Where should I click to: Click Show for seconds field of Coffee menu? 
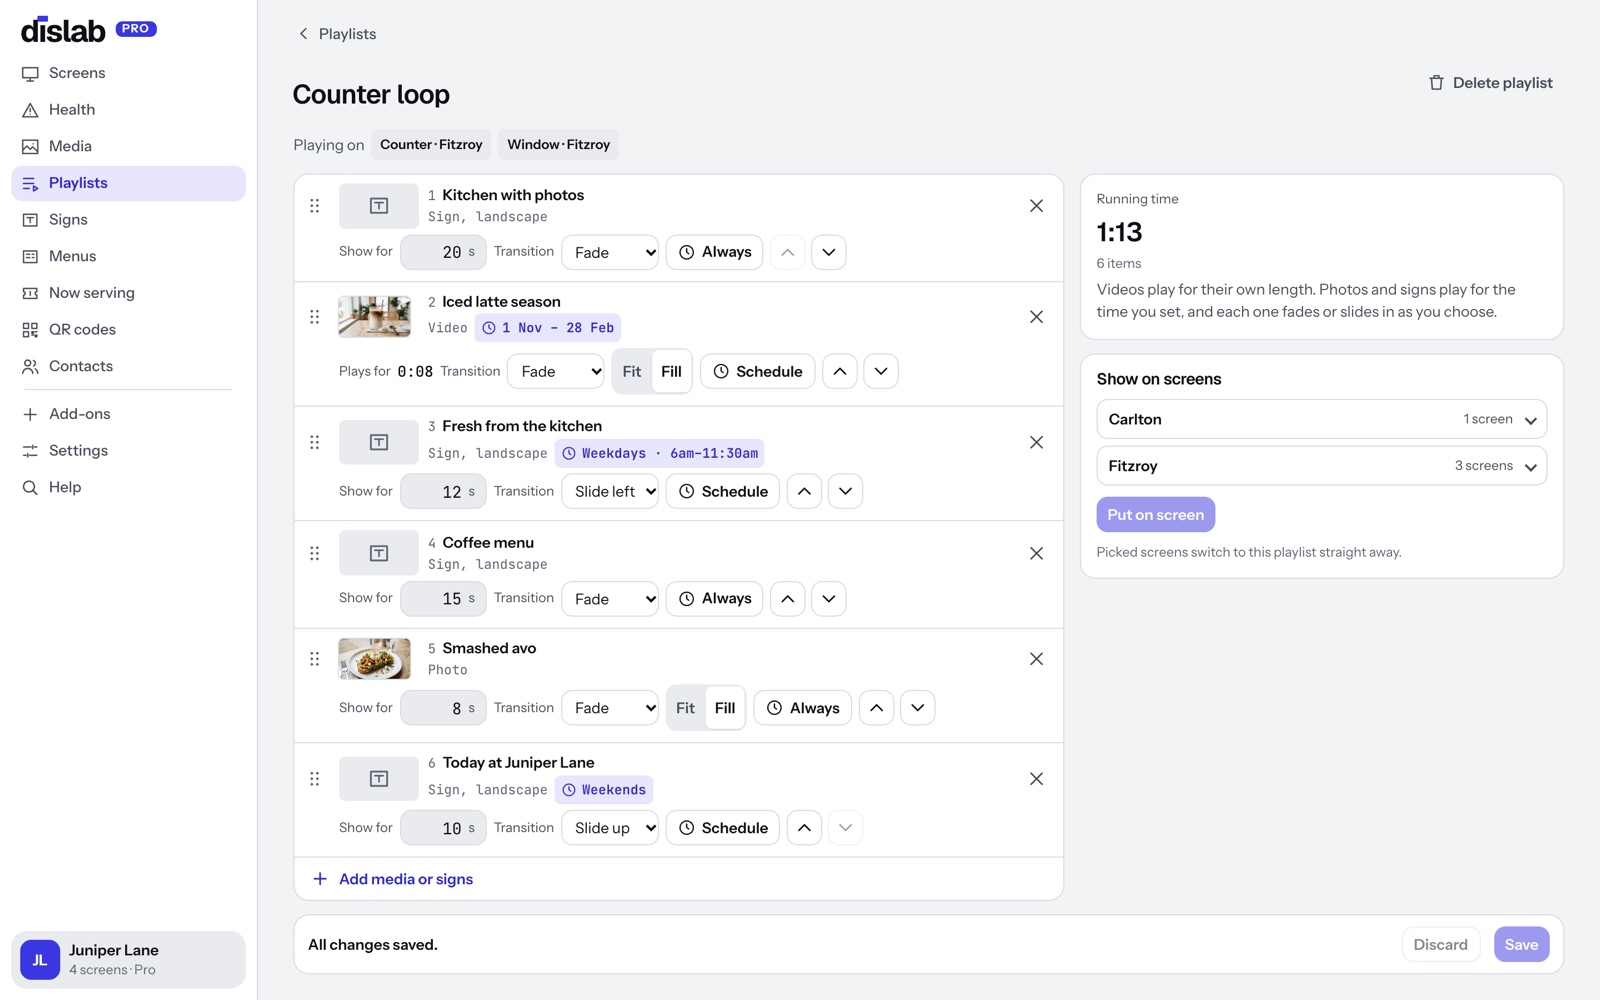pyautogui.click(x=443, y=599)
